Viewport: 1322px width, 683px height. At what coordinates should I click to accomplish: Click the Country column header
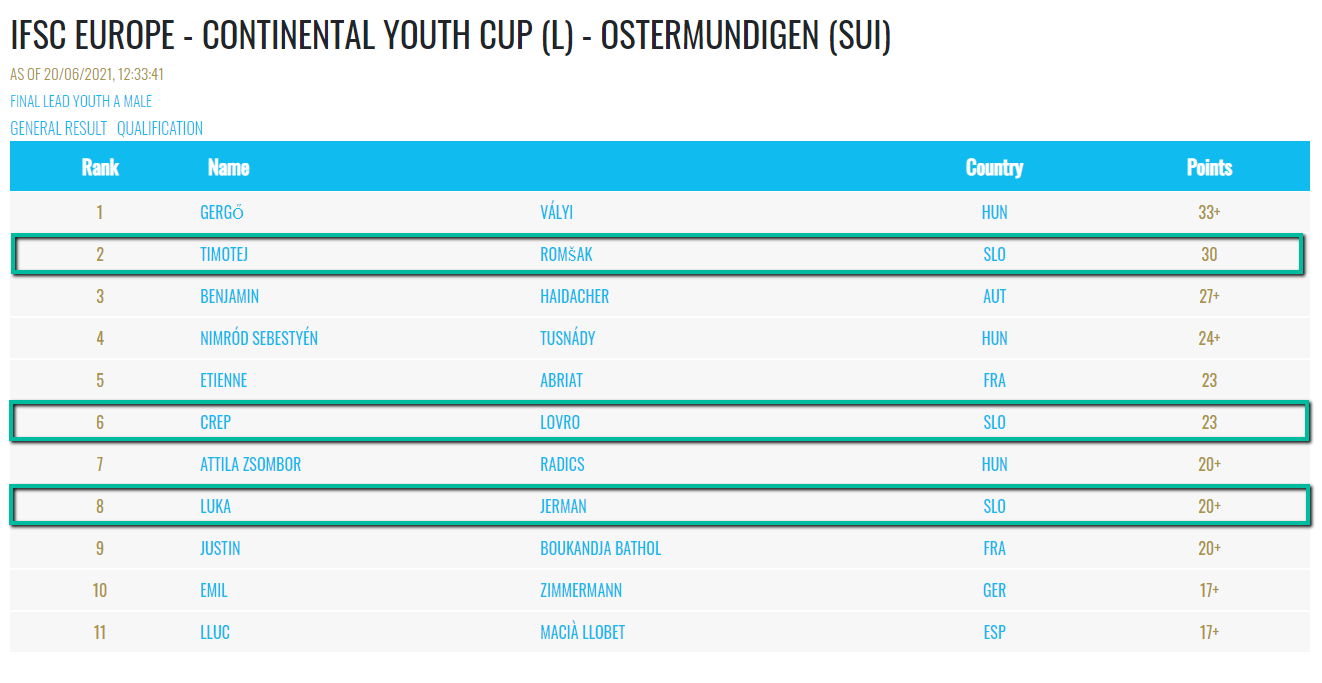click(994, 167)
